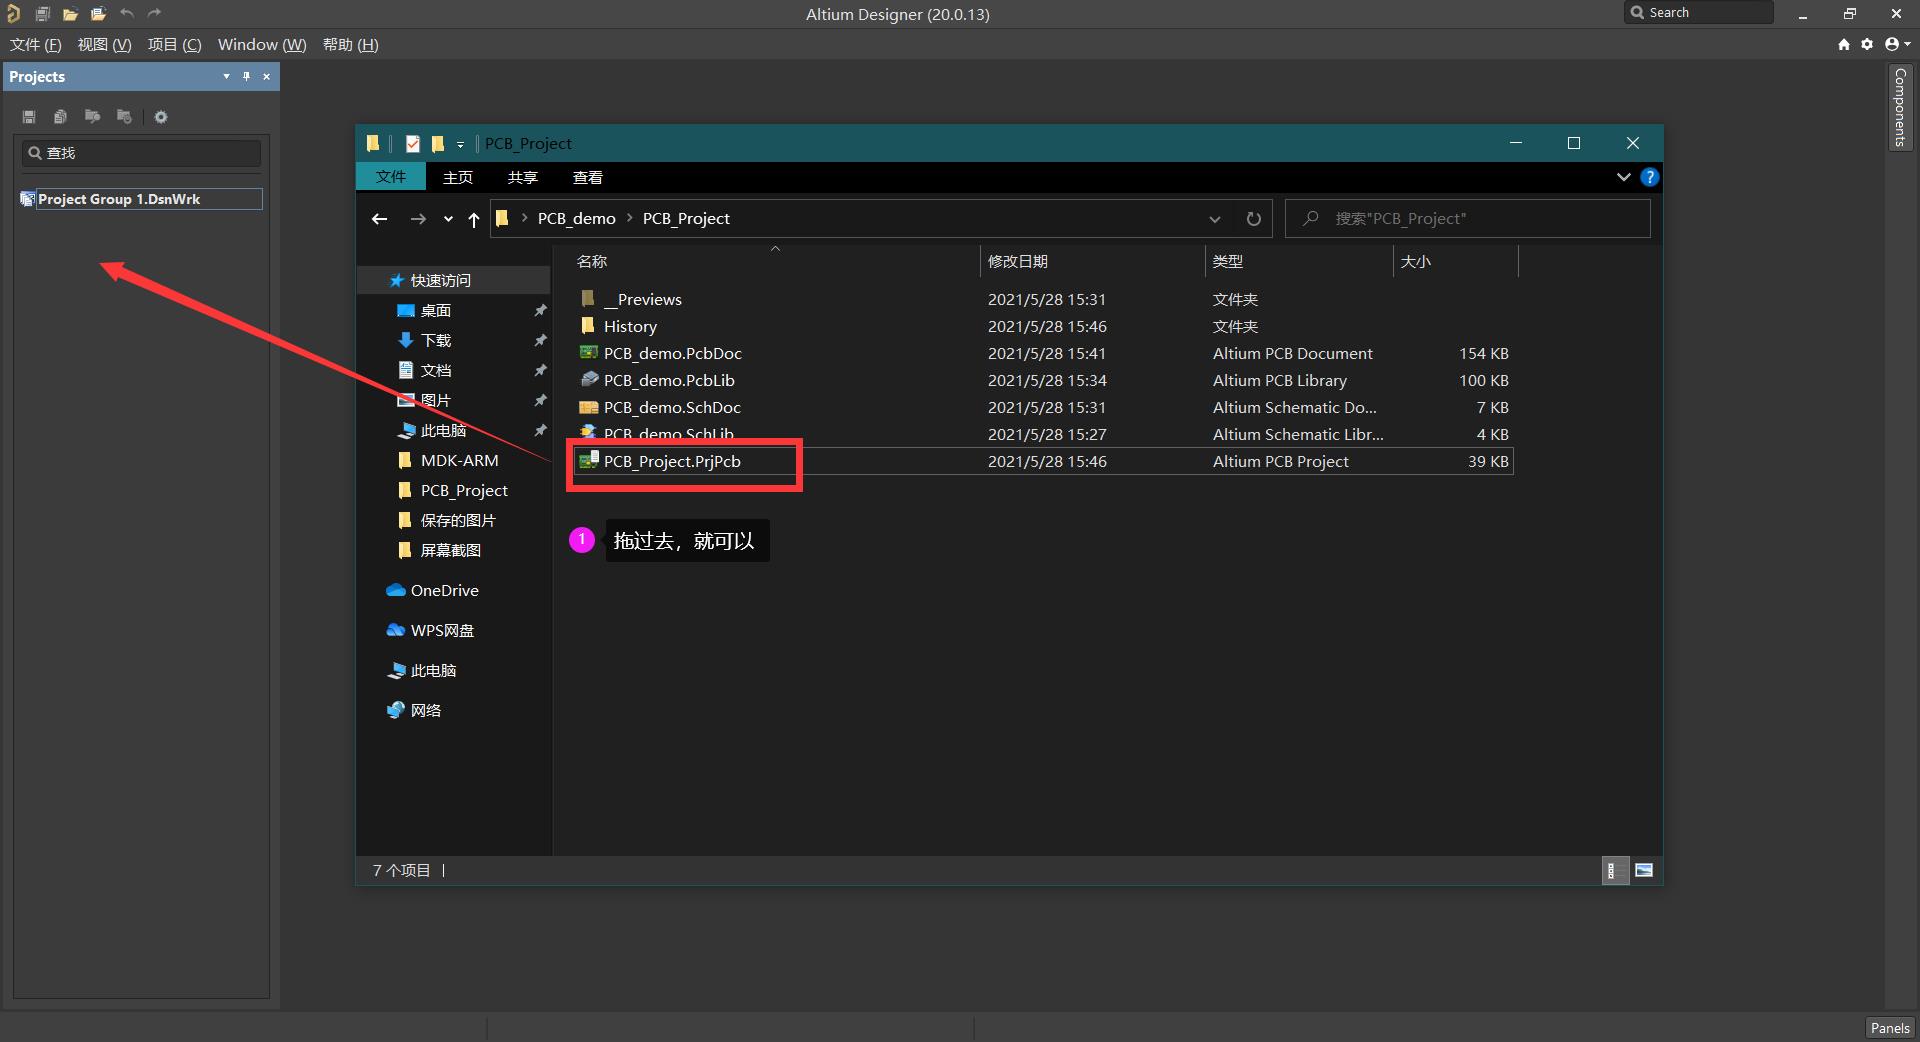Open the 帮助 (H) menu
Viewport: 1920px width, 1042px height.
coord(351,45)
